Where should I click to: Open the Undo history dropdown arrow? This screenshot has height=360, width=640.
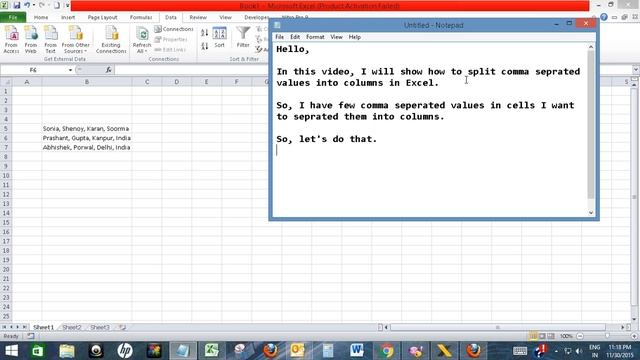33,5
